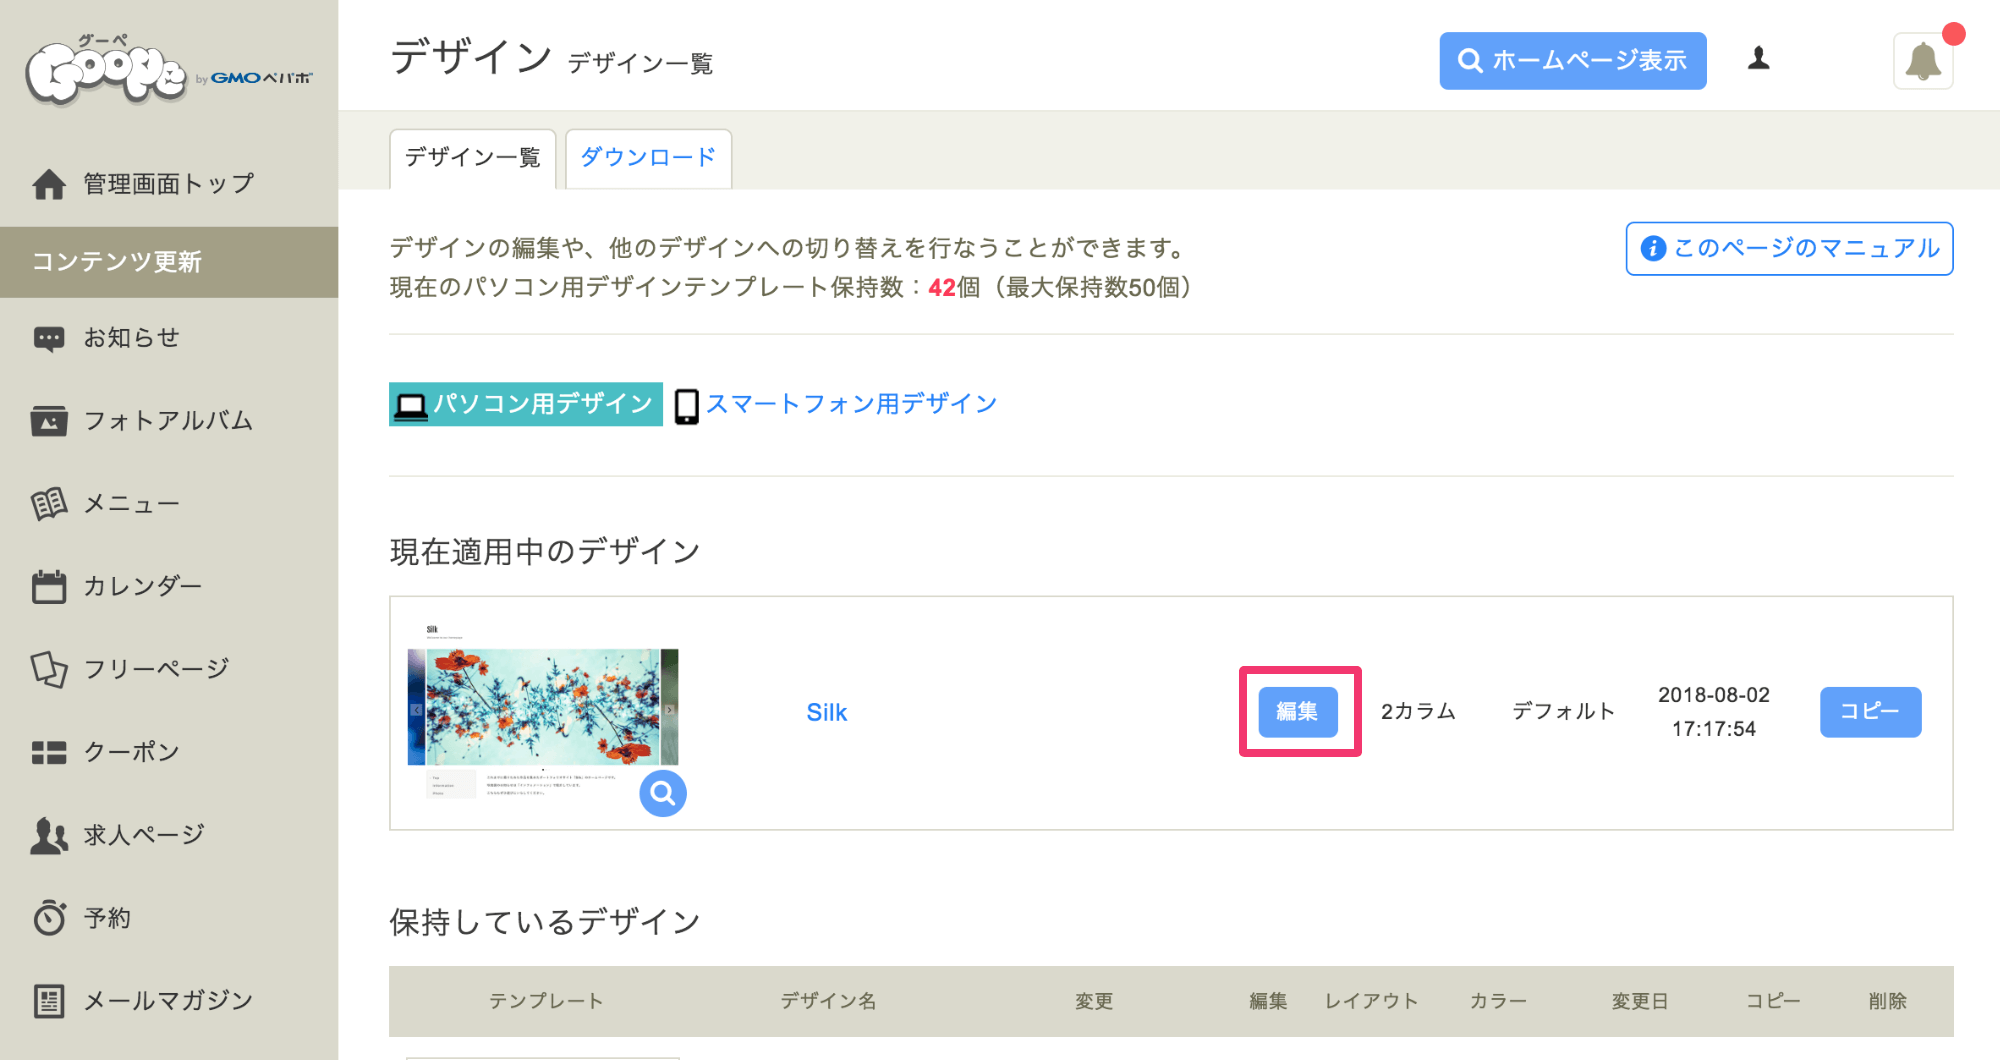
Task: Open フォトアルバム in the sidebar
Action: (169, 421)
